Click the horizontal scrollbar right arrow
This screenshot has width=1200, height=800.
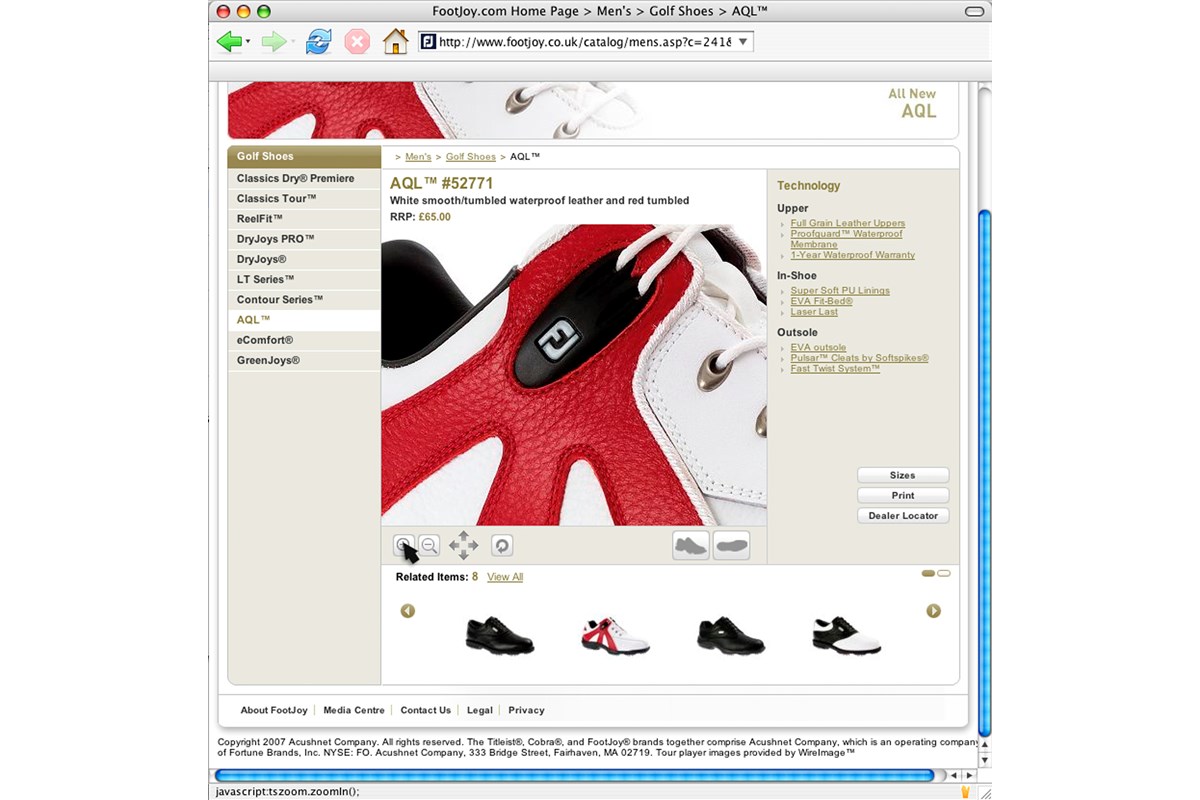coord(969,775)
